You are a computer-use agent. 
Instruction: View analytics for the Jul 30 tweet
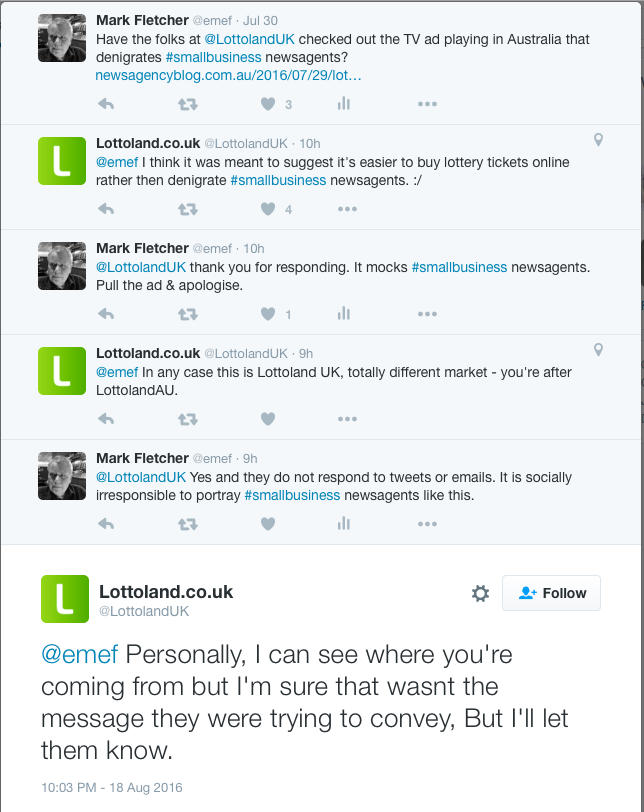tap(344, 104)
